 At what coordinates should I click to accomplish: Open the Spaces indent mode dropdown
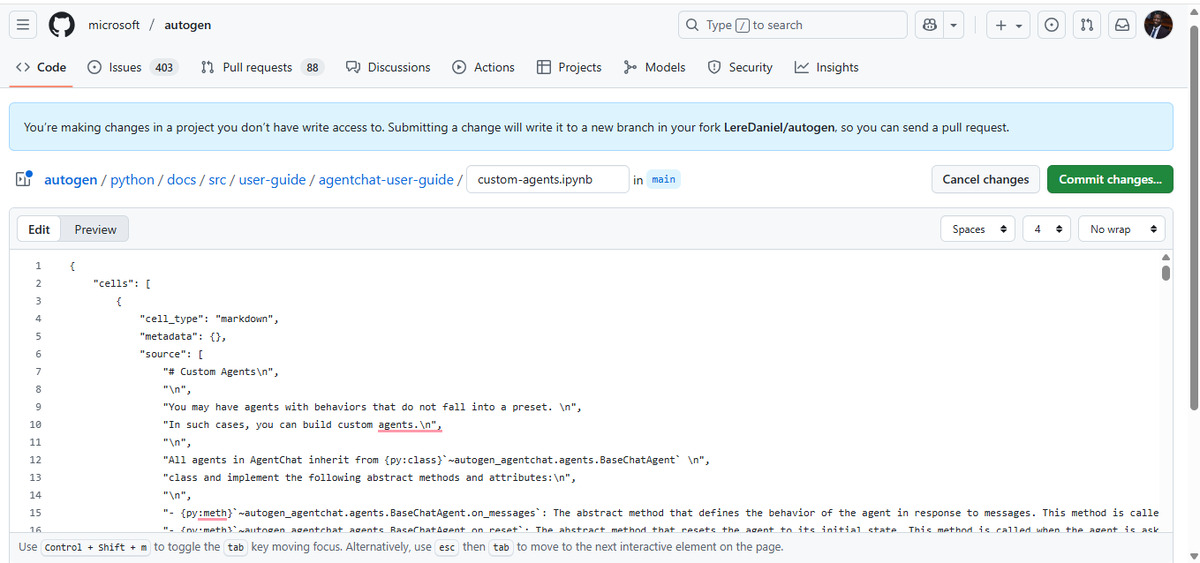pos(977,230)
